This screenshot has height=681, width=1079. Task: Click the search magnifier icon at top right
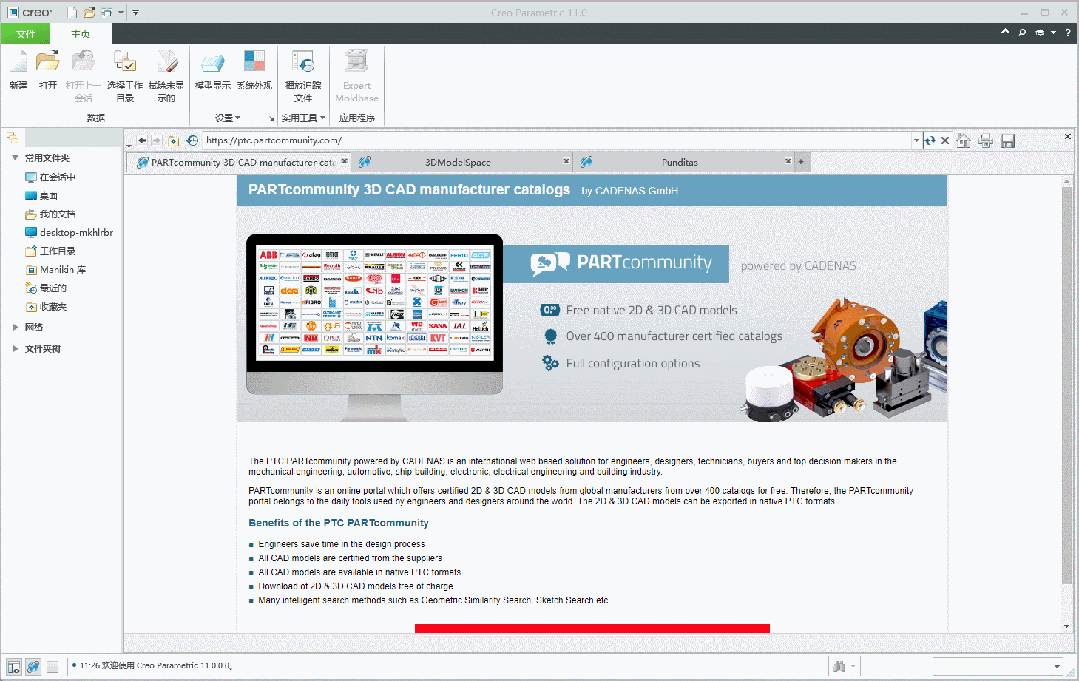[1023, 32]
